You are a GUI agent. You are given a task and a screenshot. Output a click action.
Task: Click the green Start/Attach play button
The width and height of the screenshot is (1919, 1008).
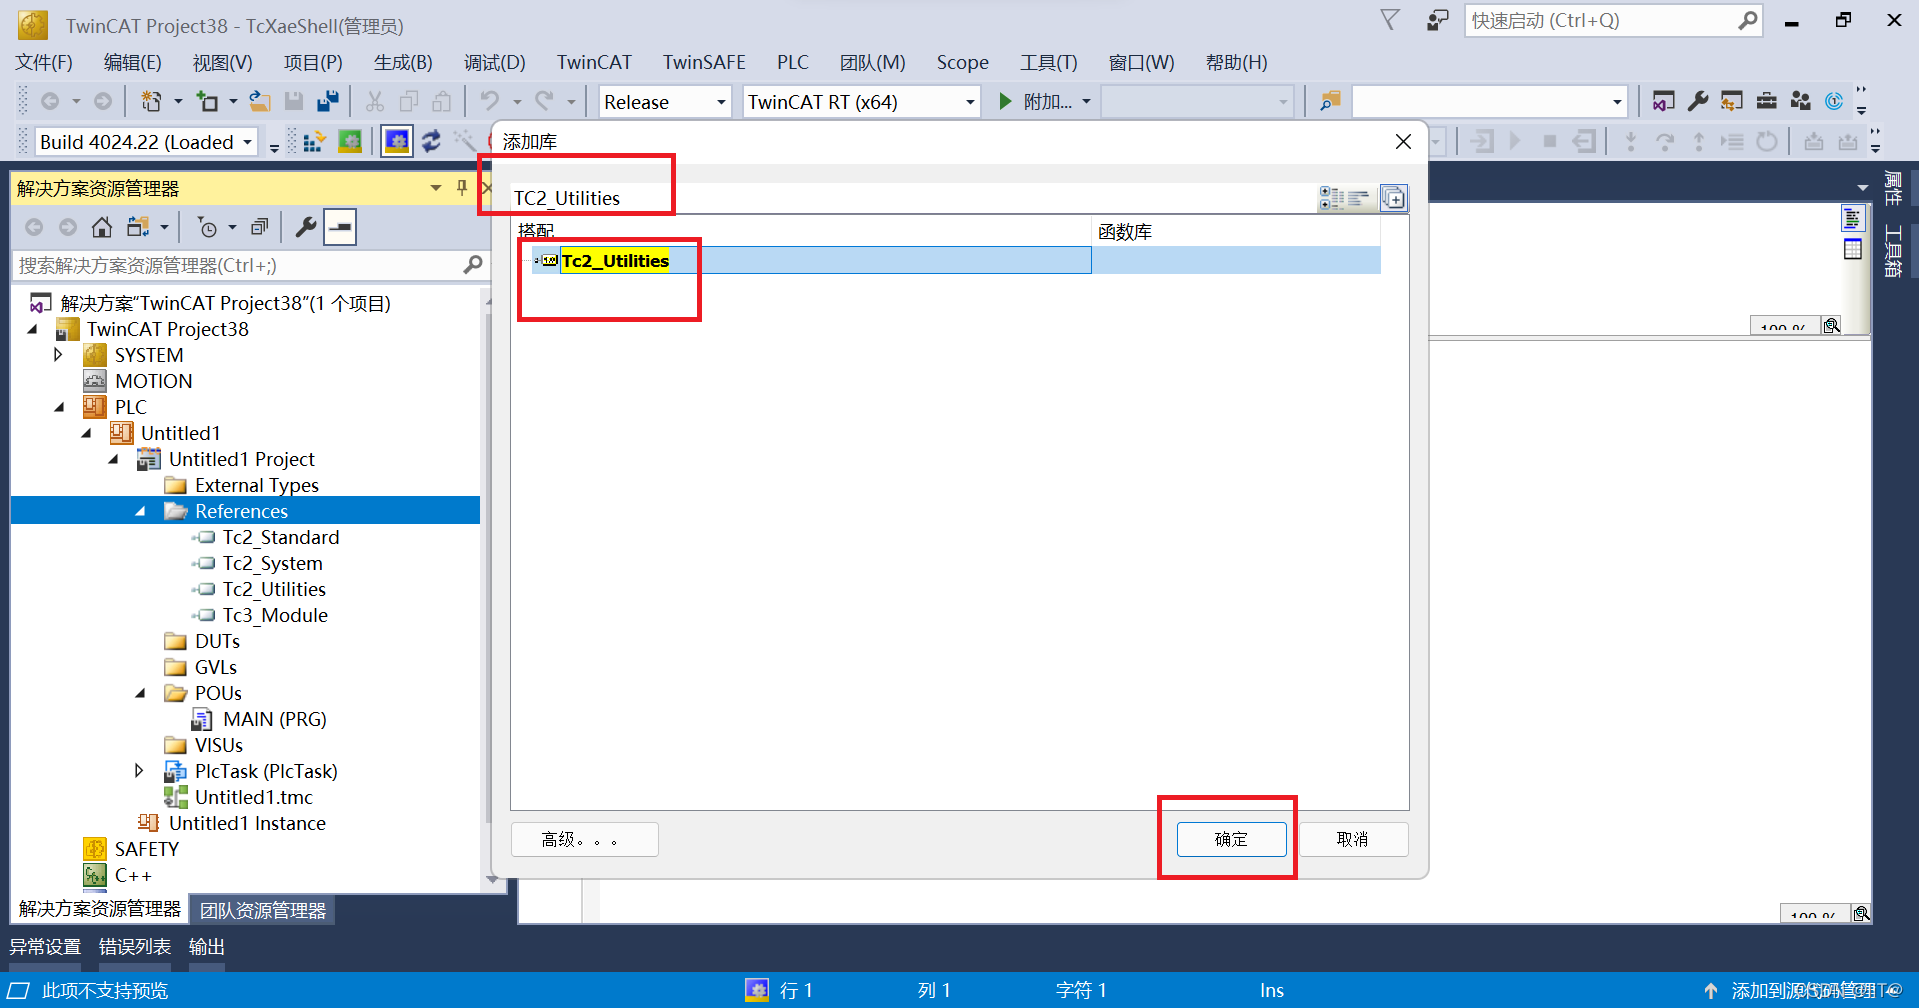point(1006,102)
